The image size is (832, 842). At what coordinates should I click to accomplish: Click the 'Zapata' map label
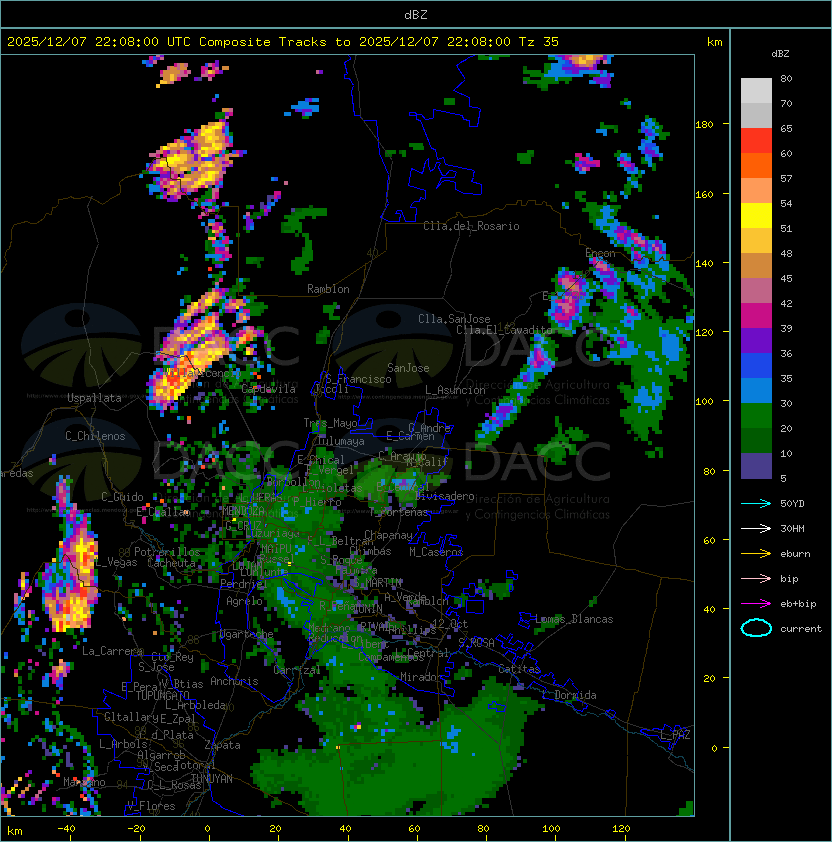(222, 745)
